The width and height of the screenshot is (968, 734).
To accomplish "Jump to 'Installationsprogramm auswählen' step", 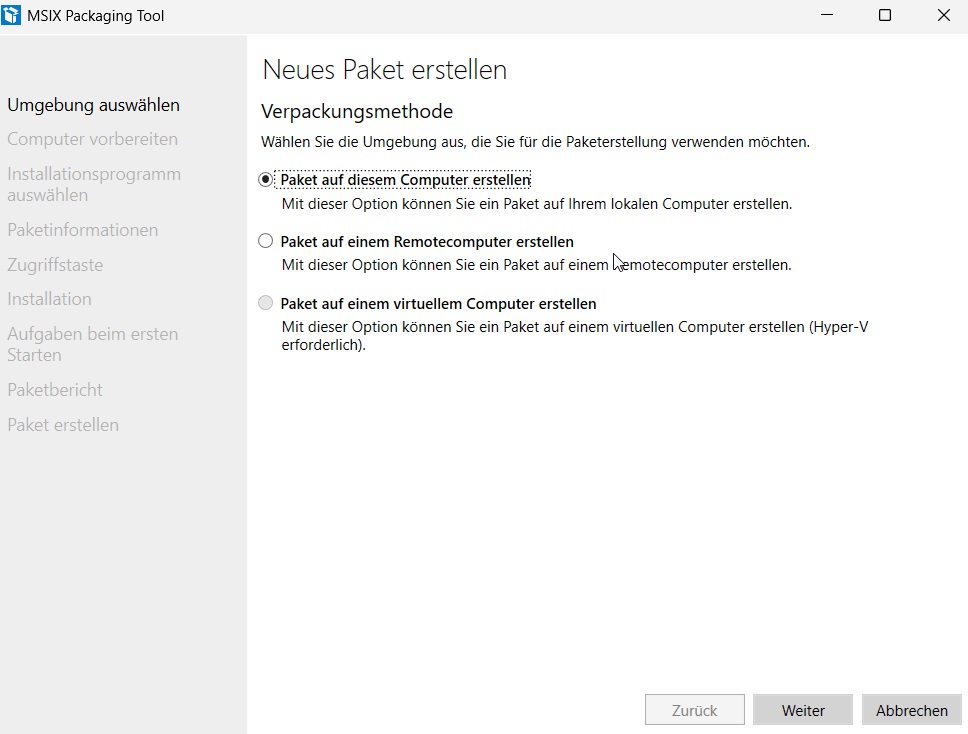I will coord(93,184).
